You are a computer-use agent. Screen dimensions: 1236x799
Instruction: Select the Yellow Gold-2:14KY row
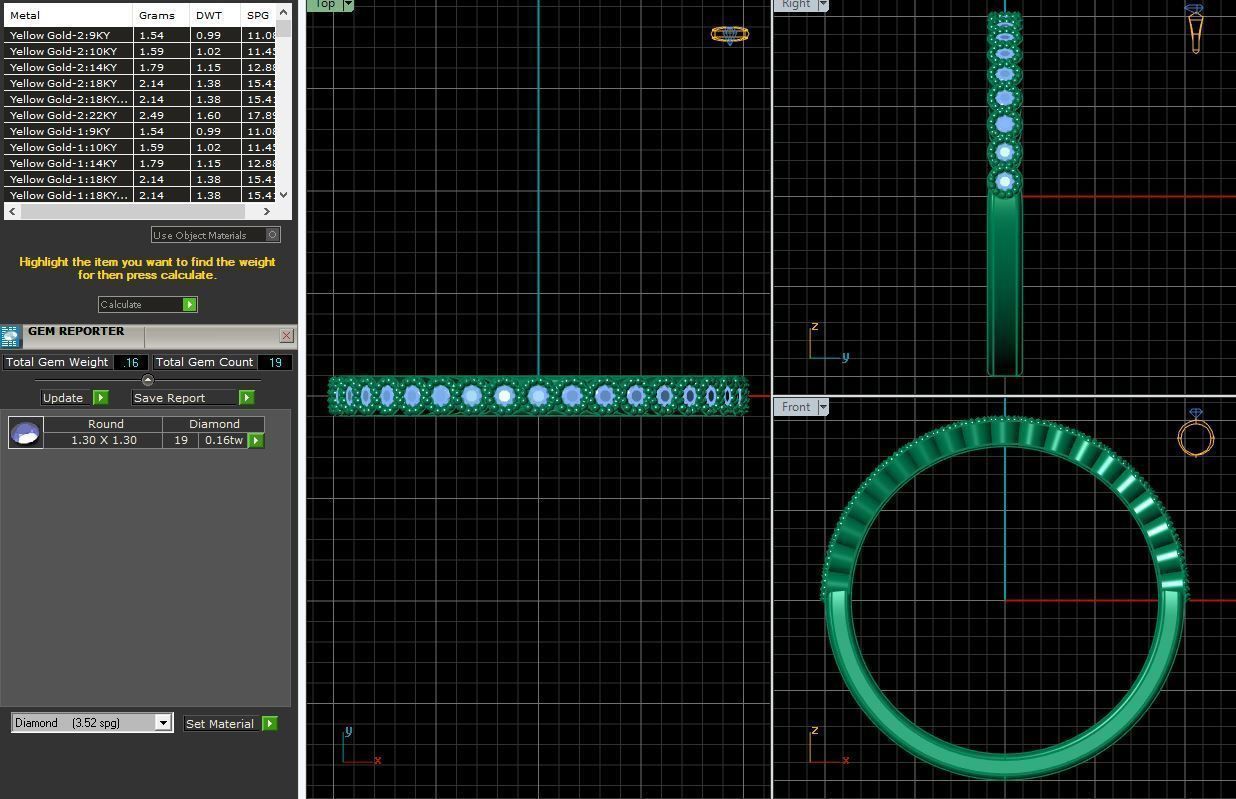tap(140, 67)
